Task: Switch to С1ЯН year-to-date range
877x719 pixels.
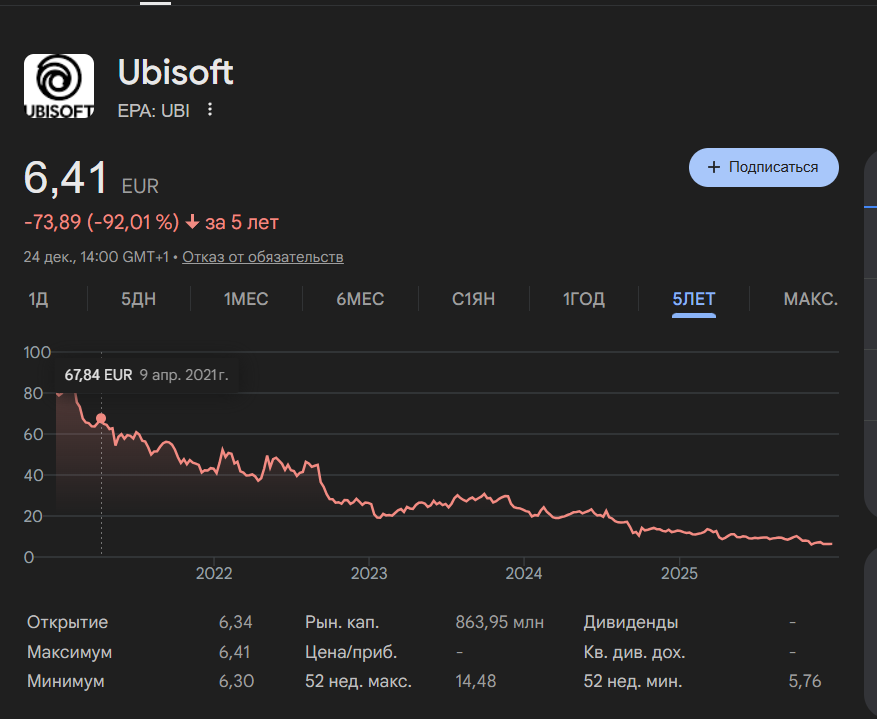Action: point(474,299)
